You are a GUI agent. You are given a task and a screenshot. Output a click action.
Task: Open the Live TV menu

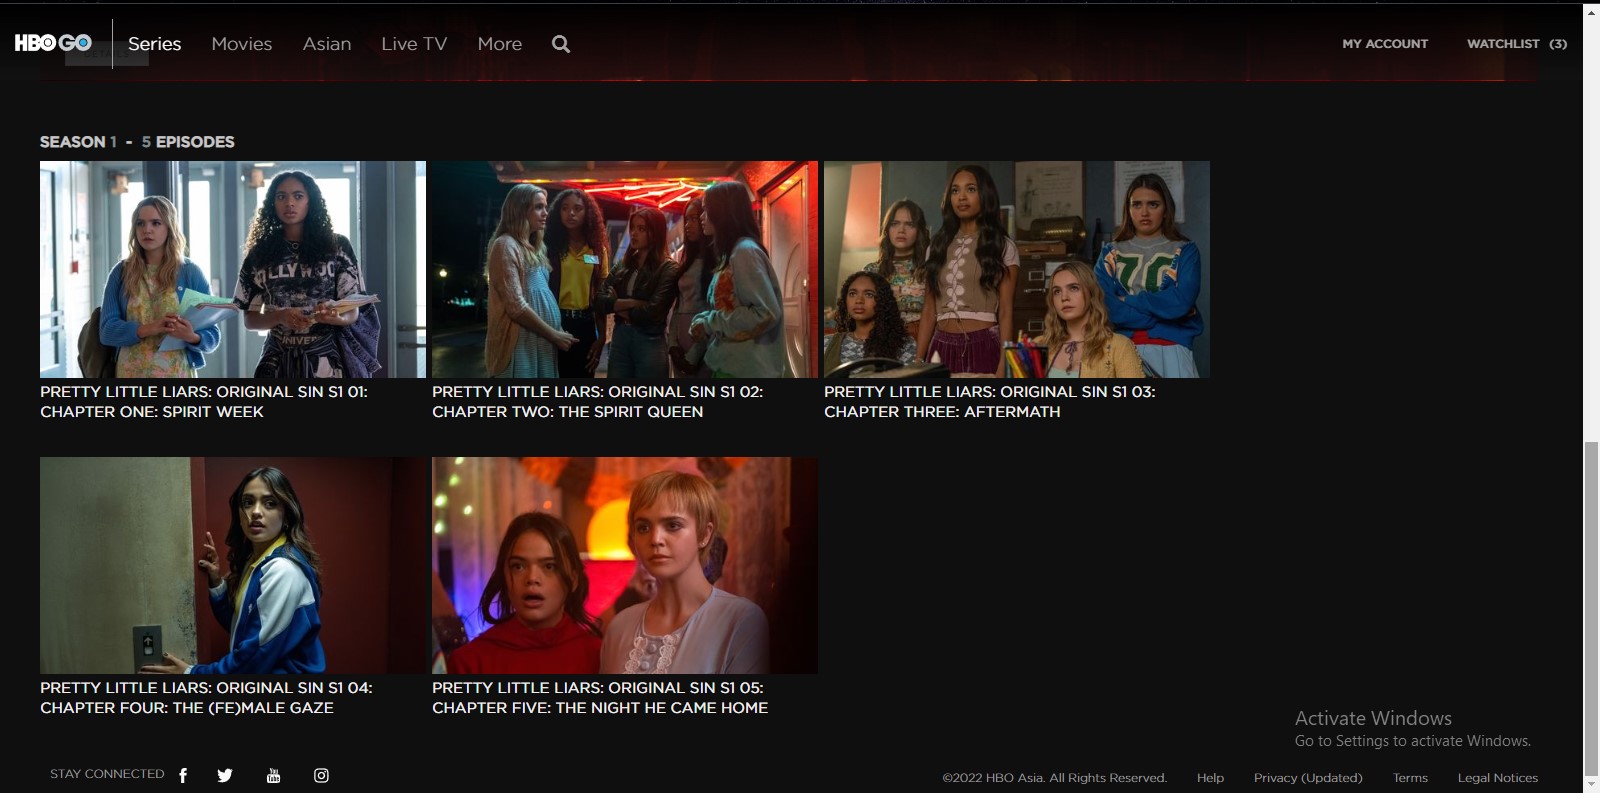[x=414, y=44]
